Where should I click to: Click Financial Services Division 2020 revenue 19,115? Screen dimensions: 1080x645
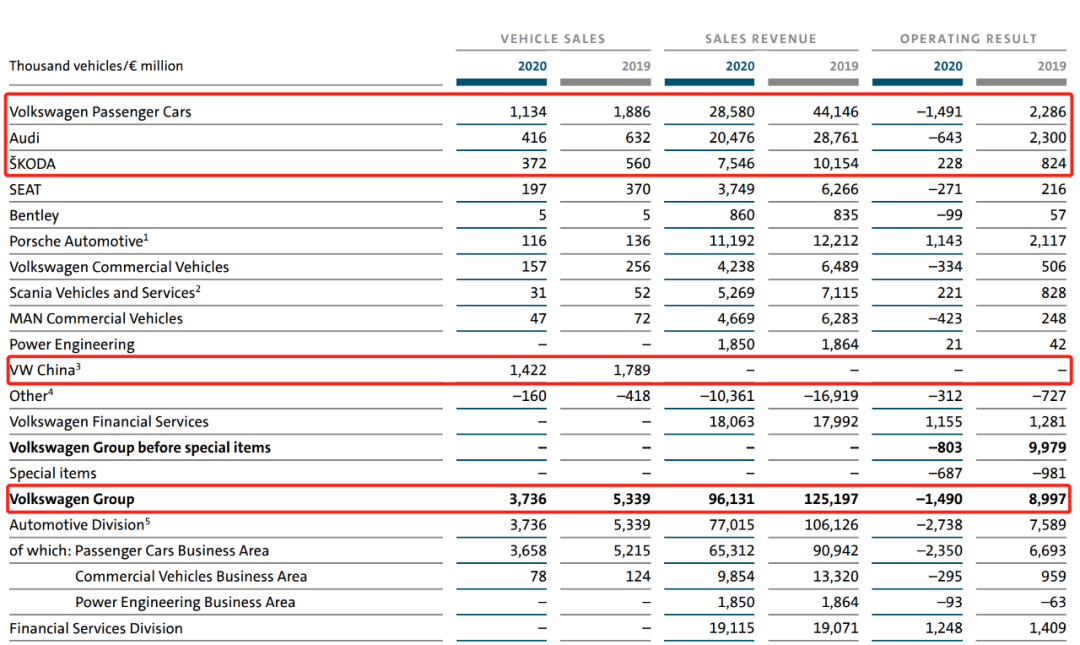click(732, 628)
